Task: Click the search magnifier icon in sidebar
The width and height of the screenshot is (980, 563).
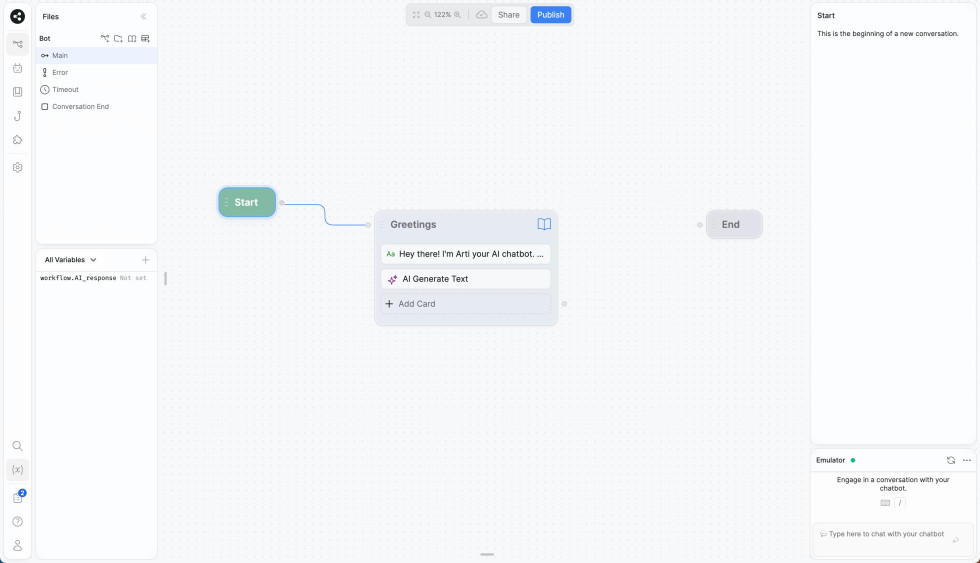Action: [17, 446]
